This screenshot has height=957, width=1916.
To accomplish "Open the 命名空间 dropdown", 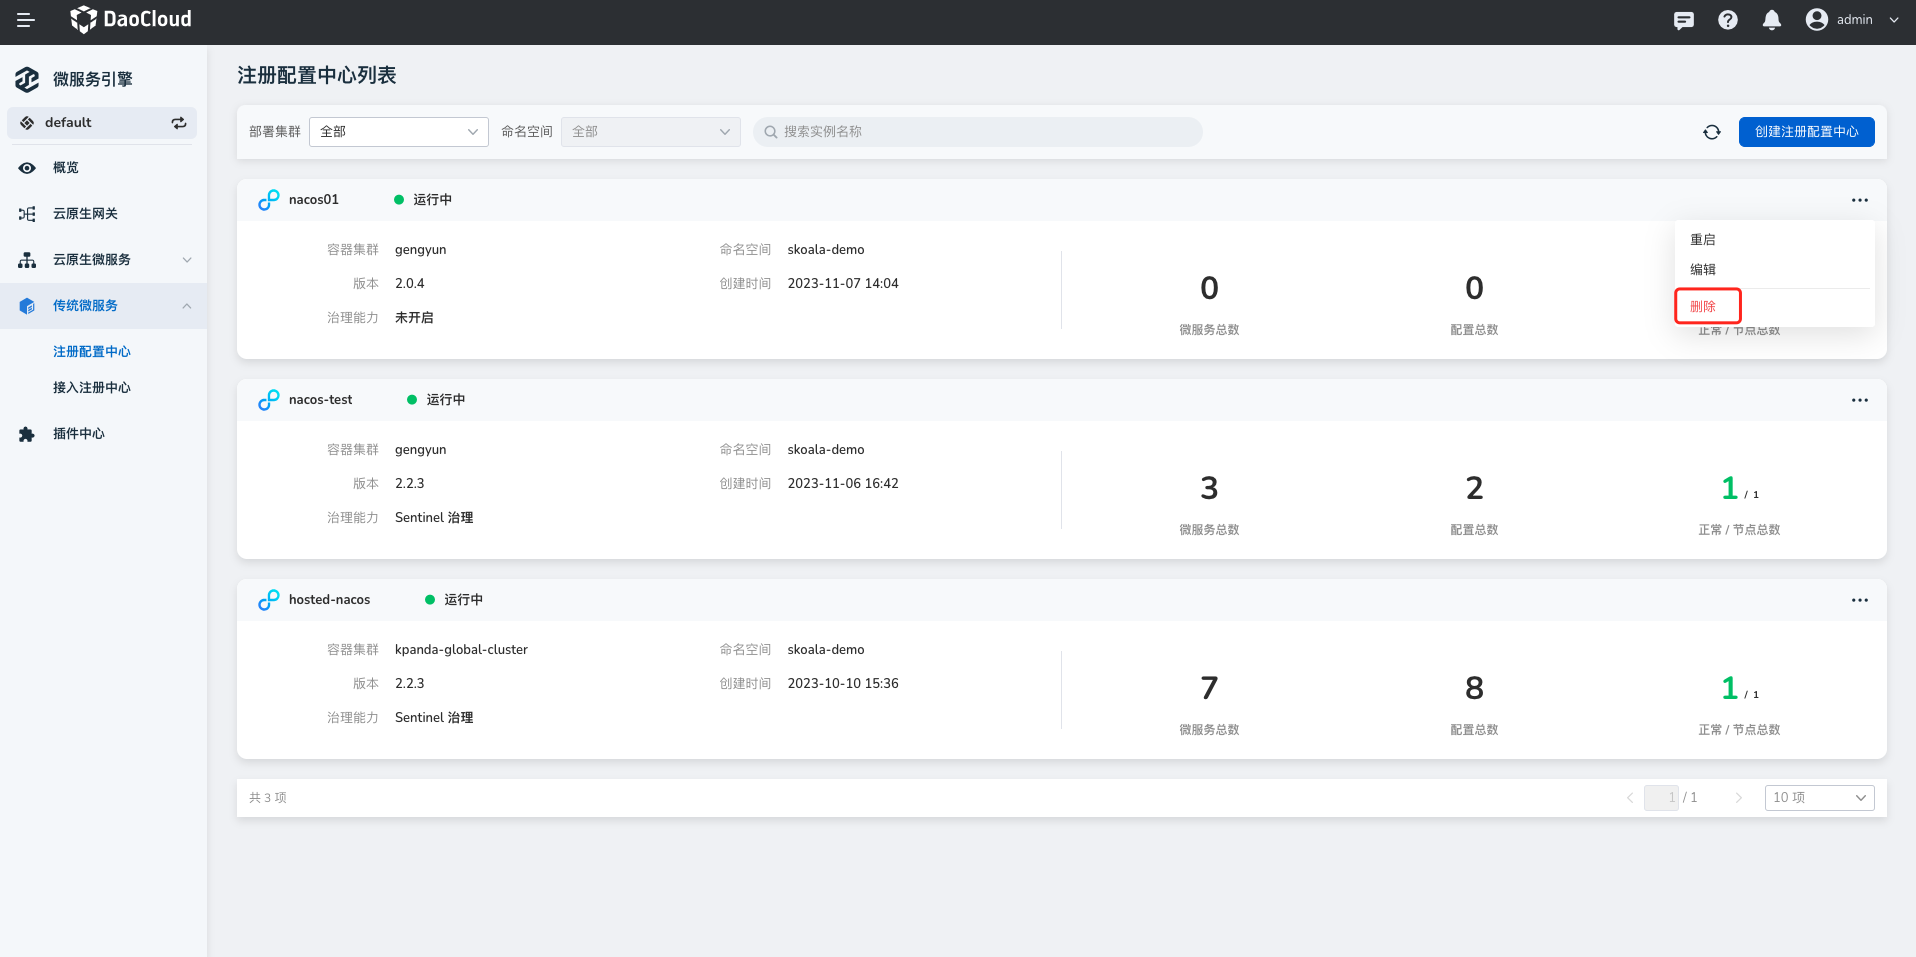I will coord(650,132).
